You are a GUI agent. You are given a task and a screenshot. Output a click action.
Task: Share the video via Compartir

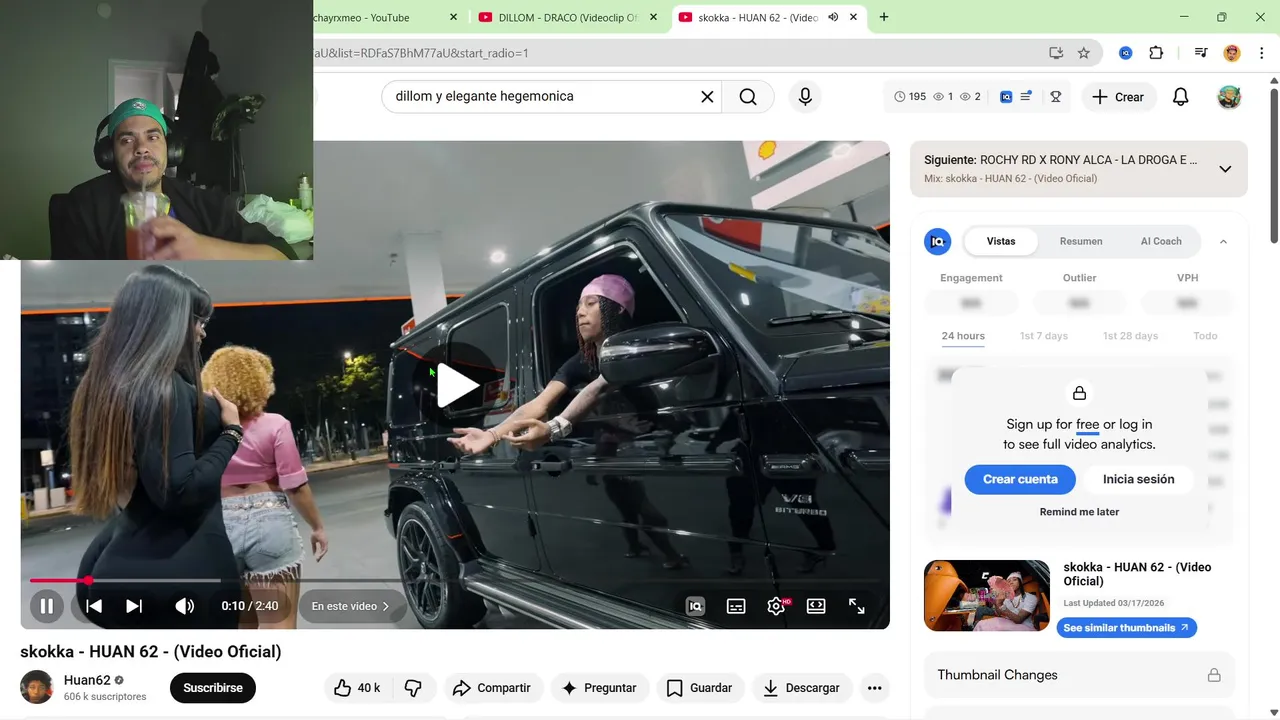(x=492, y=688)
